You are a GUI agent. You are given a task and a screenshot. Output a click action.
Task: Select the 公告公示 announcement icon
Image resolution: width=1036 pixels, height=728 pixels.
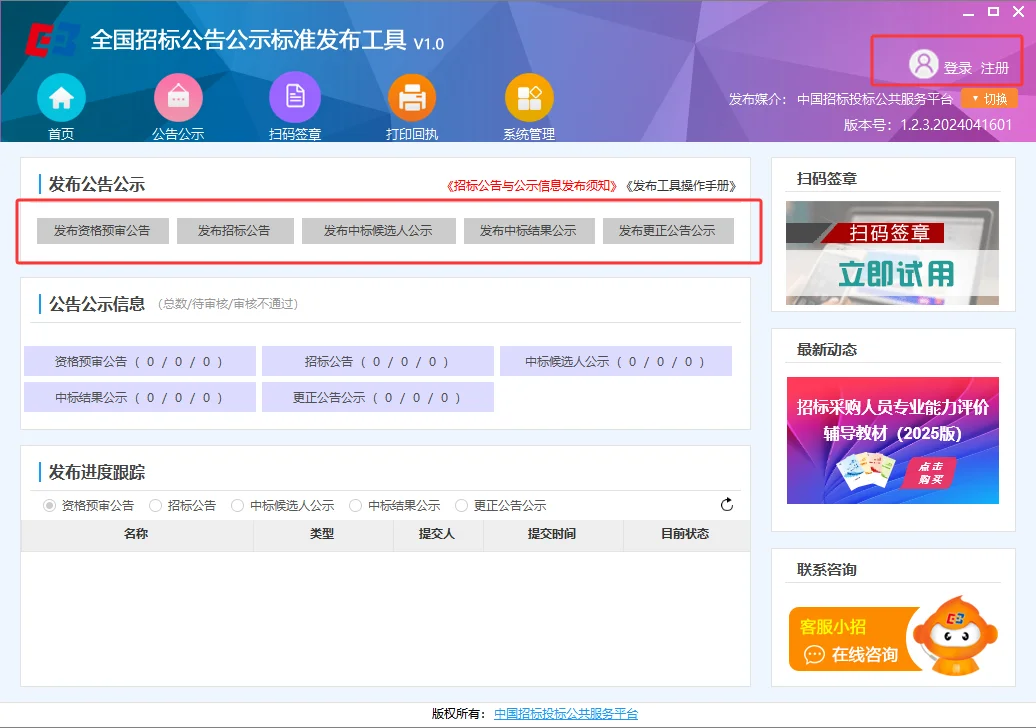pyautogui.click(x=177, y=96)
